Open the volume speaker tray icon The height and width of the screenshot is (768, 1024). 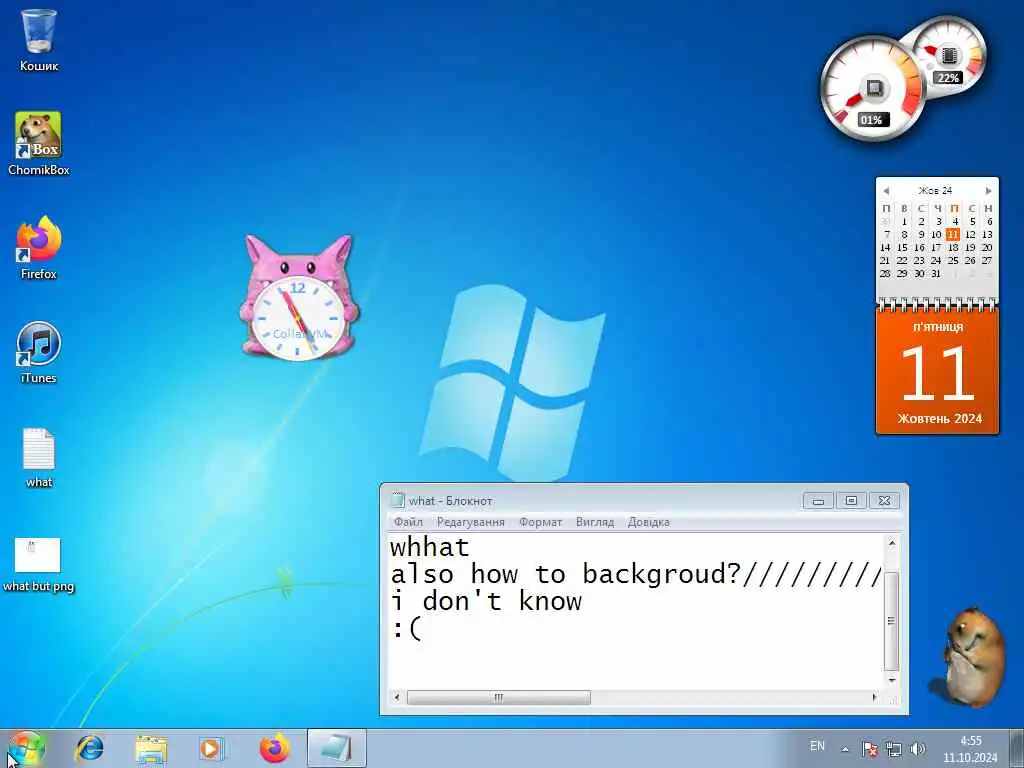coord(918,749)
